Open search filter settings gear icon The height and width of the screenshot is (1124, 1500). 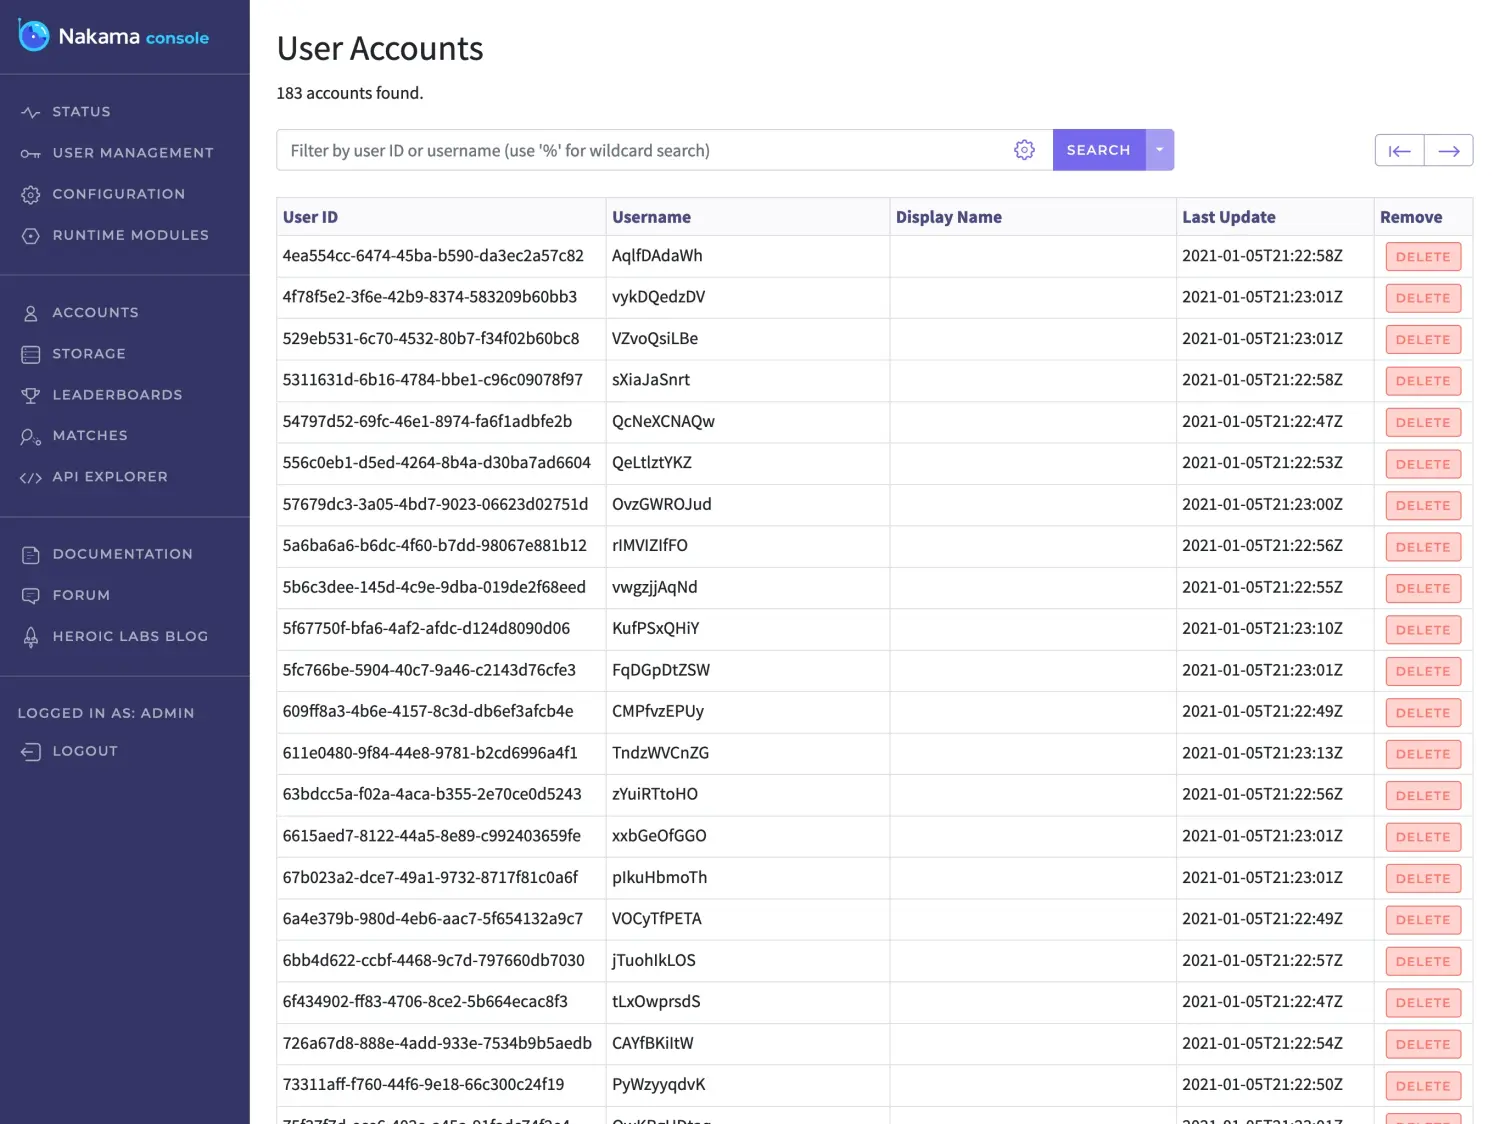1024,150
